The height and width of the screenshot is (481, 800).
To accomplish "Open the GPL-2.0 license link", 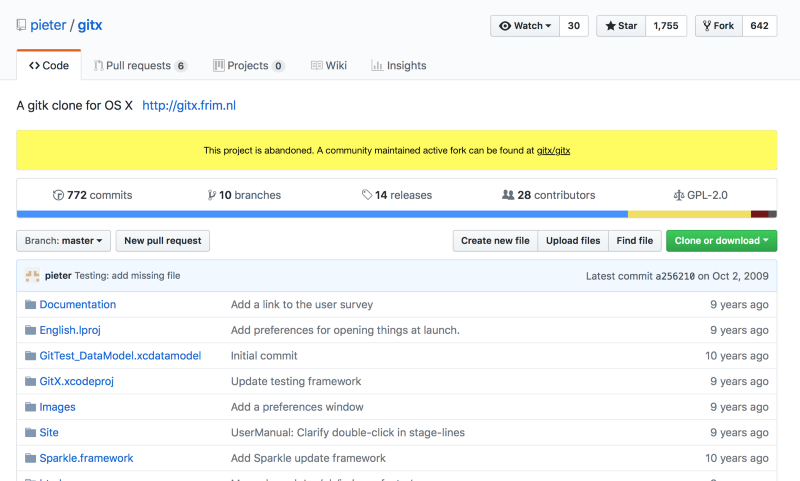I will point(701,195).
